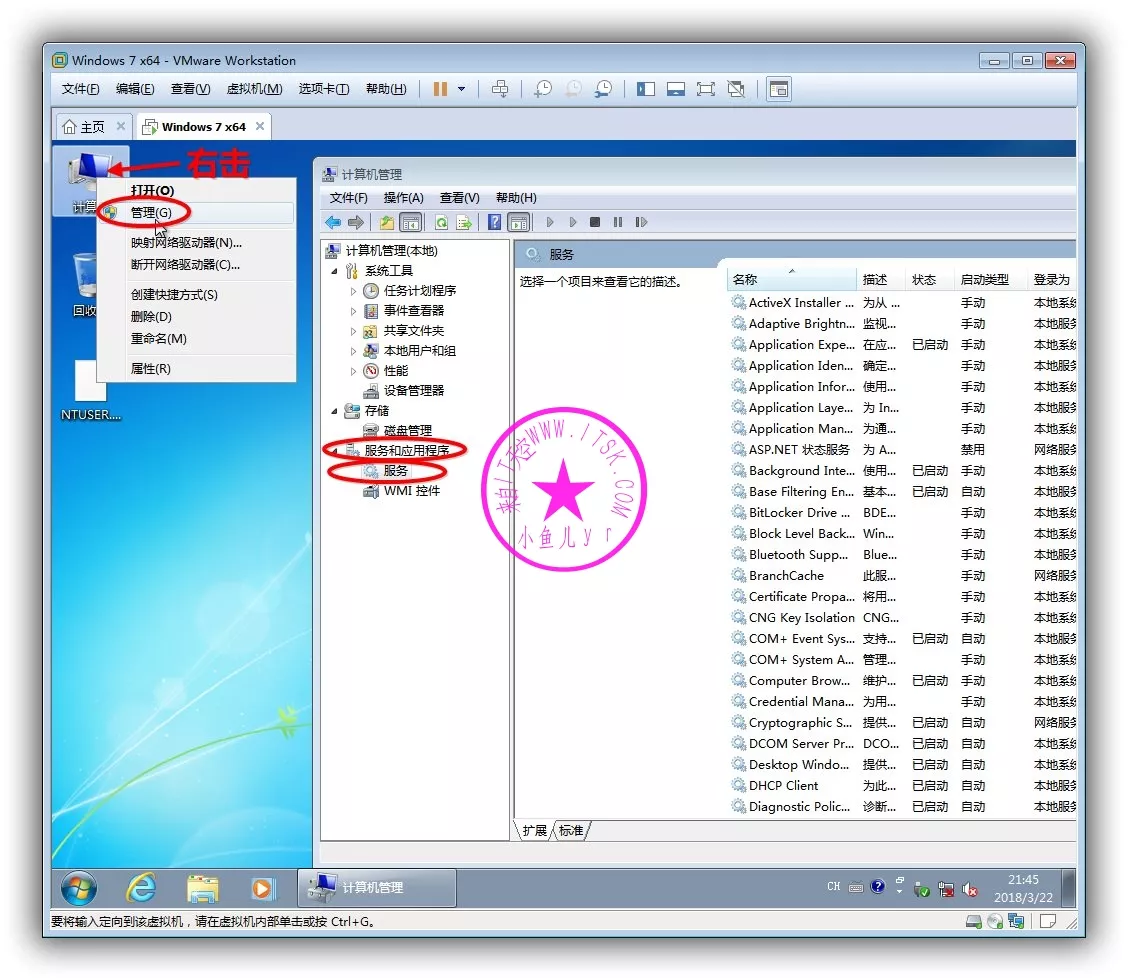Expand the 事件查看器 tree node
This screenshot has width=1128, height=980.
353,311
